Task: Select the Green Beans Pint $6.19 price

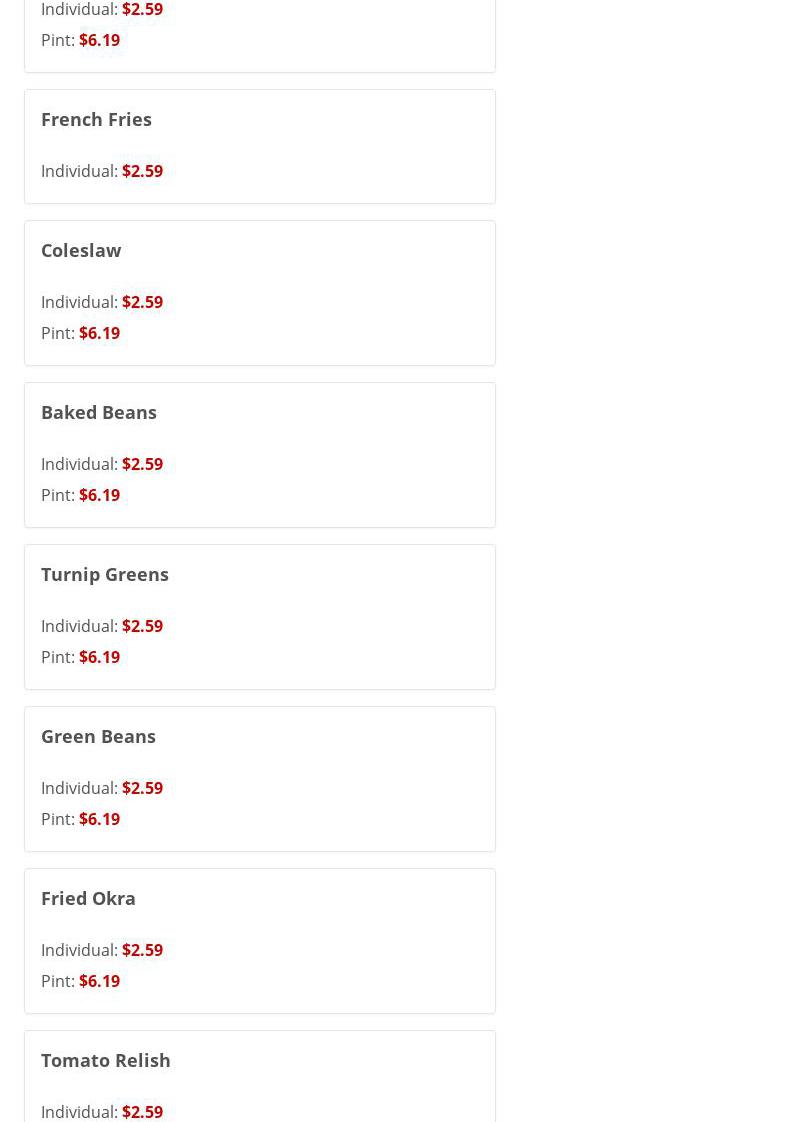Action: [x=99, y=819]
